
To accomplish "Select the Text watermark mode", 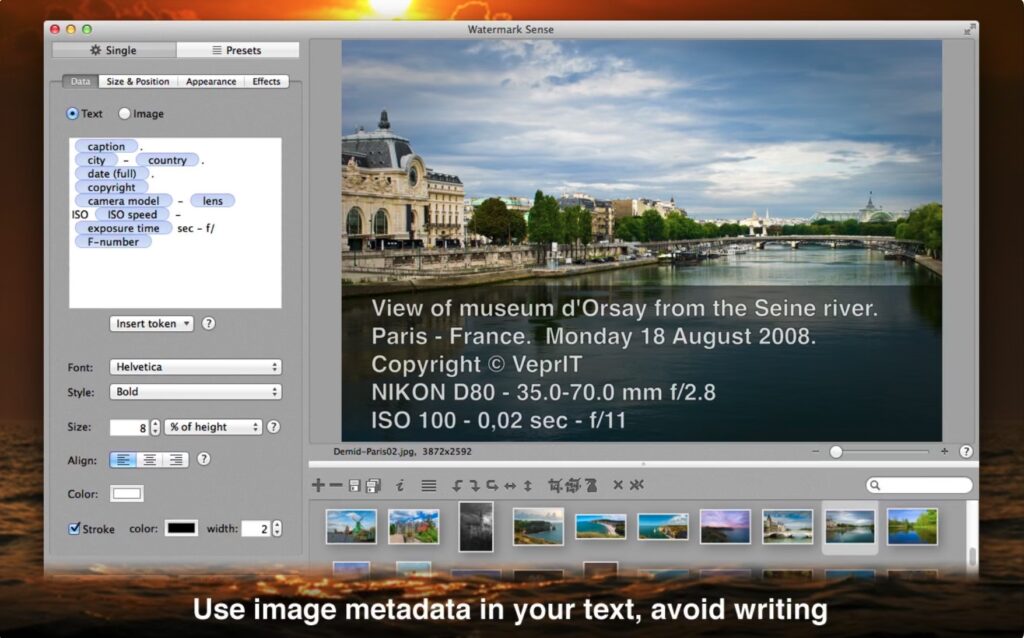I will (x=72, y=113).
